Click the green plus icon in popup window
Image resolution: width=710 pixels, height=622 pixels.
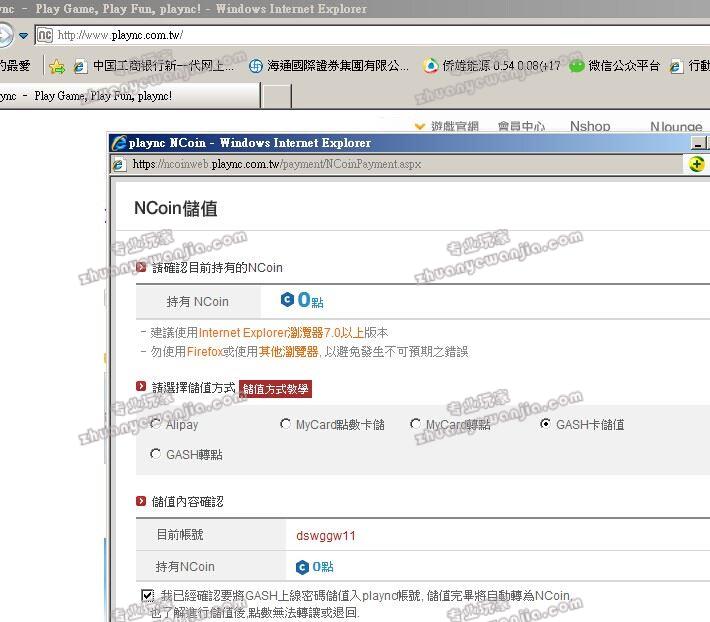pos(697,164)
